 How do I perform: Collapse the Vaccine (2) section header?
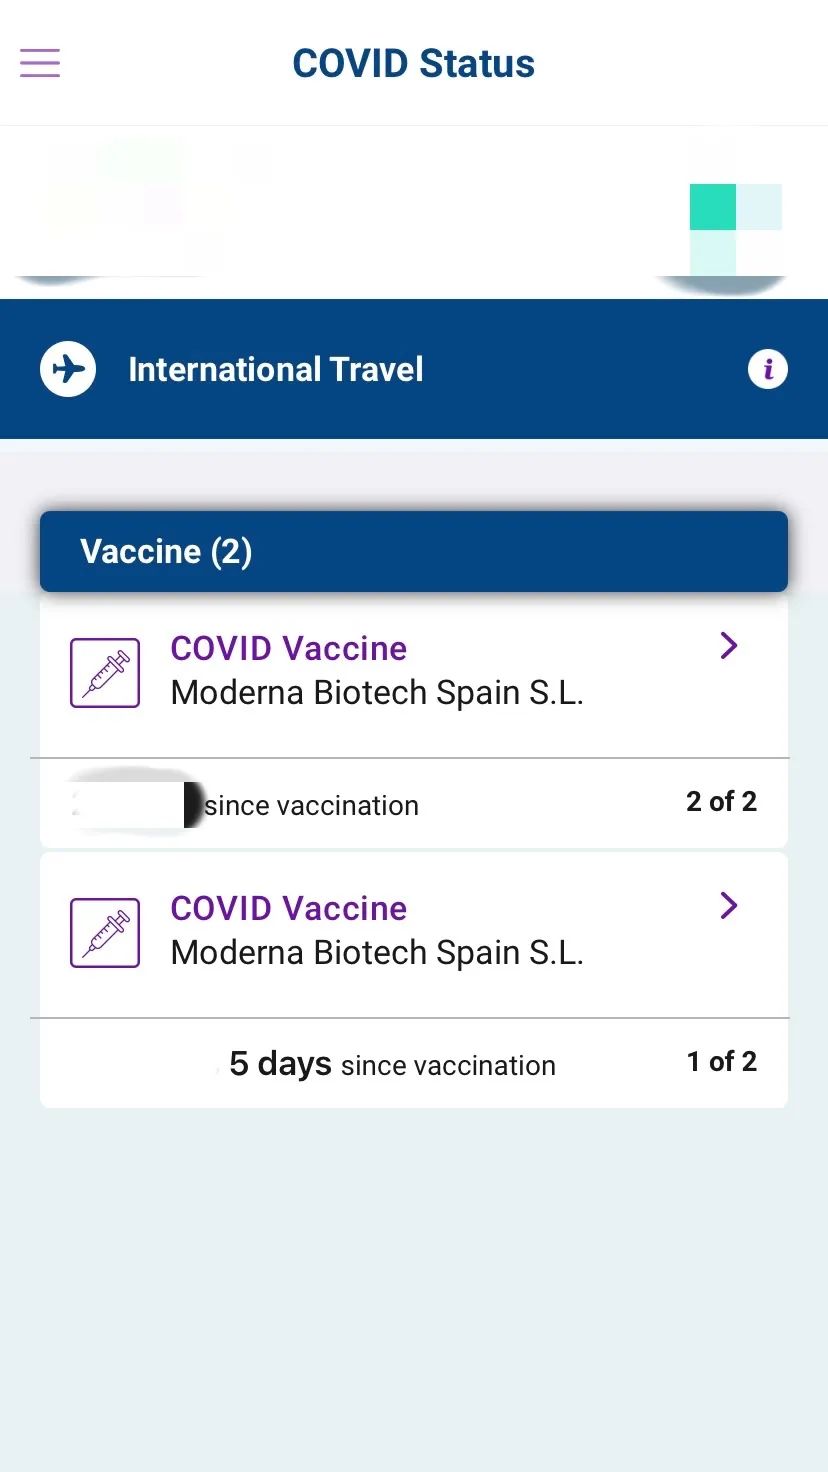(414, 551)
